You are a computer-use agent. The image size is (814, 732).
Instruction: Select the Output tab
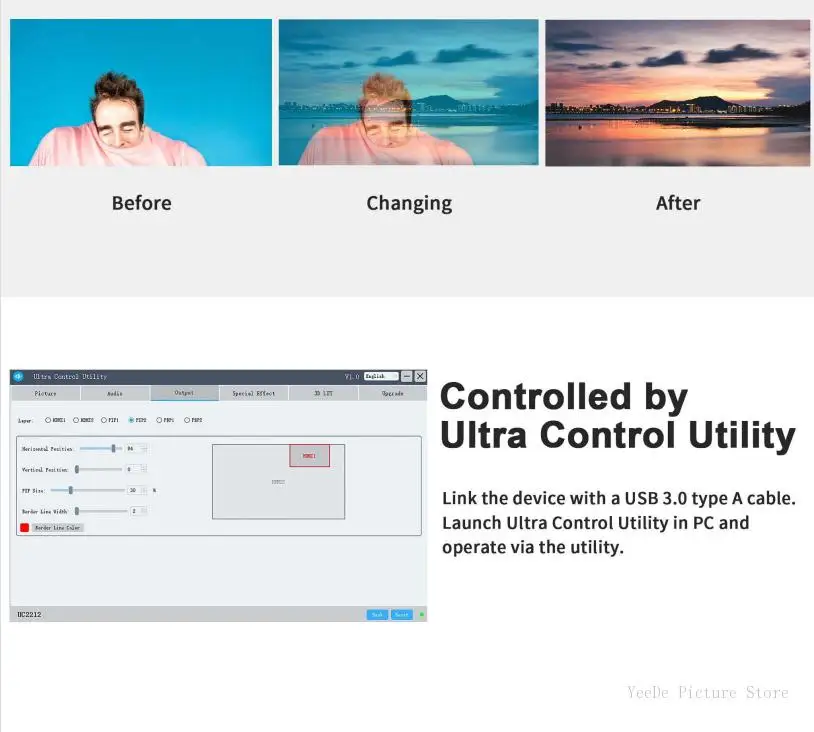click(184, 393)
